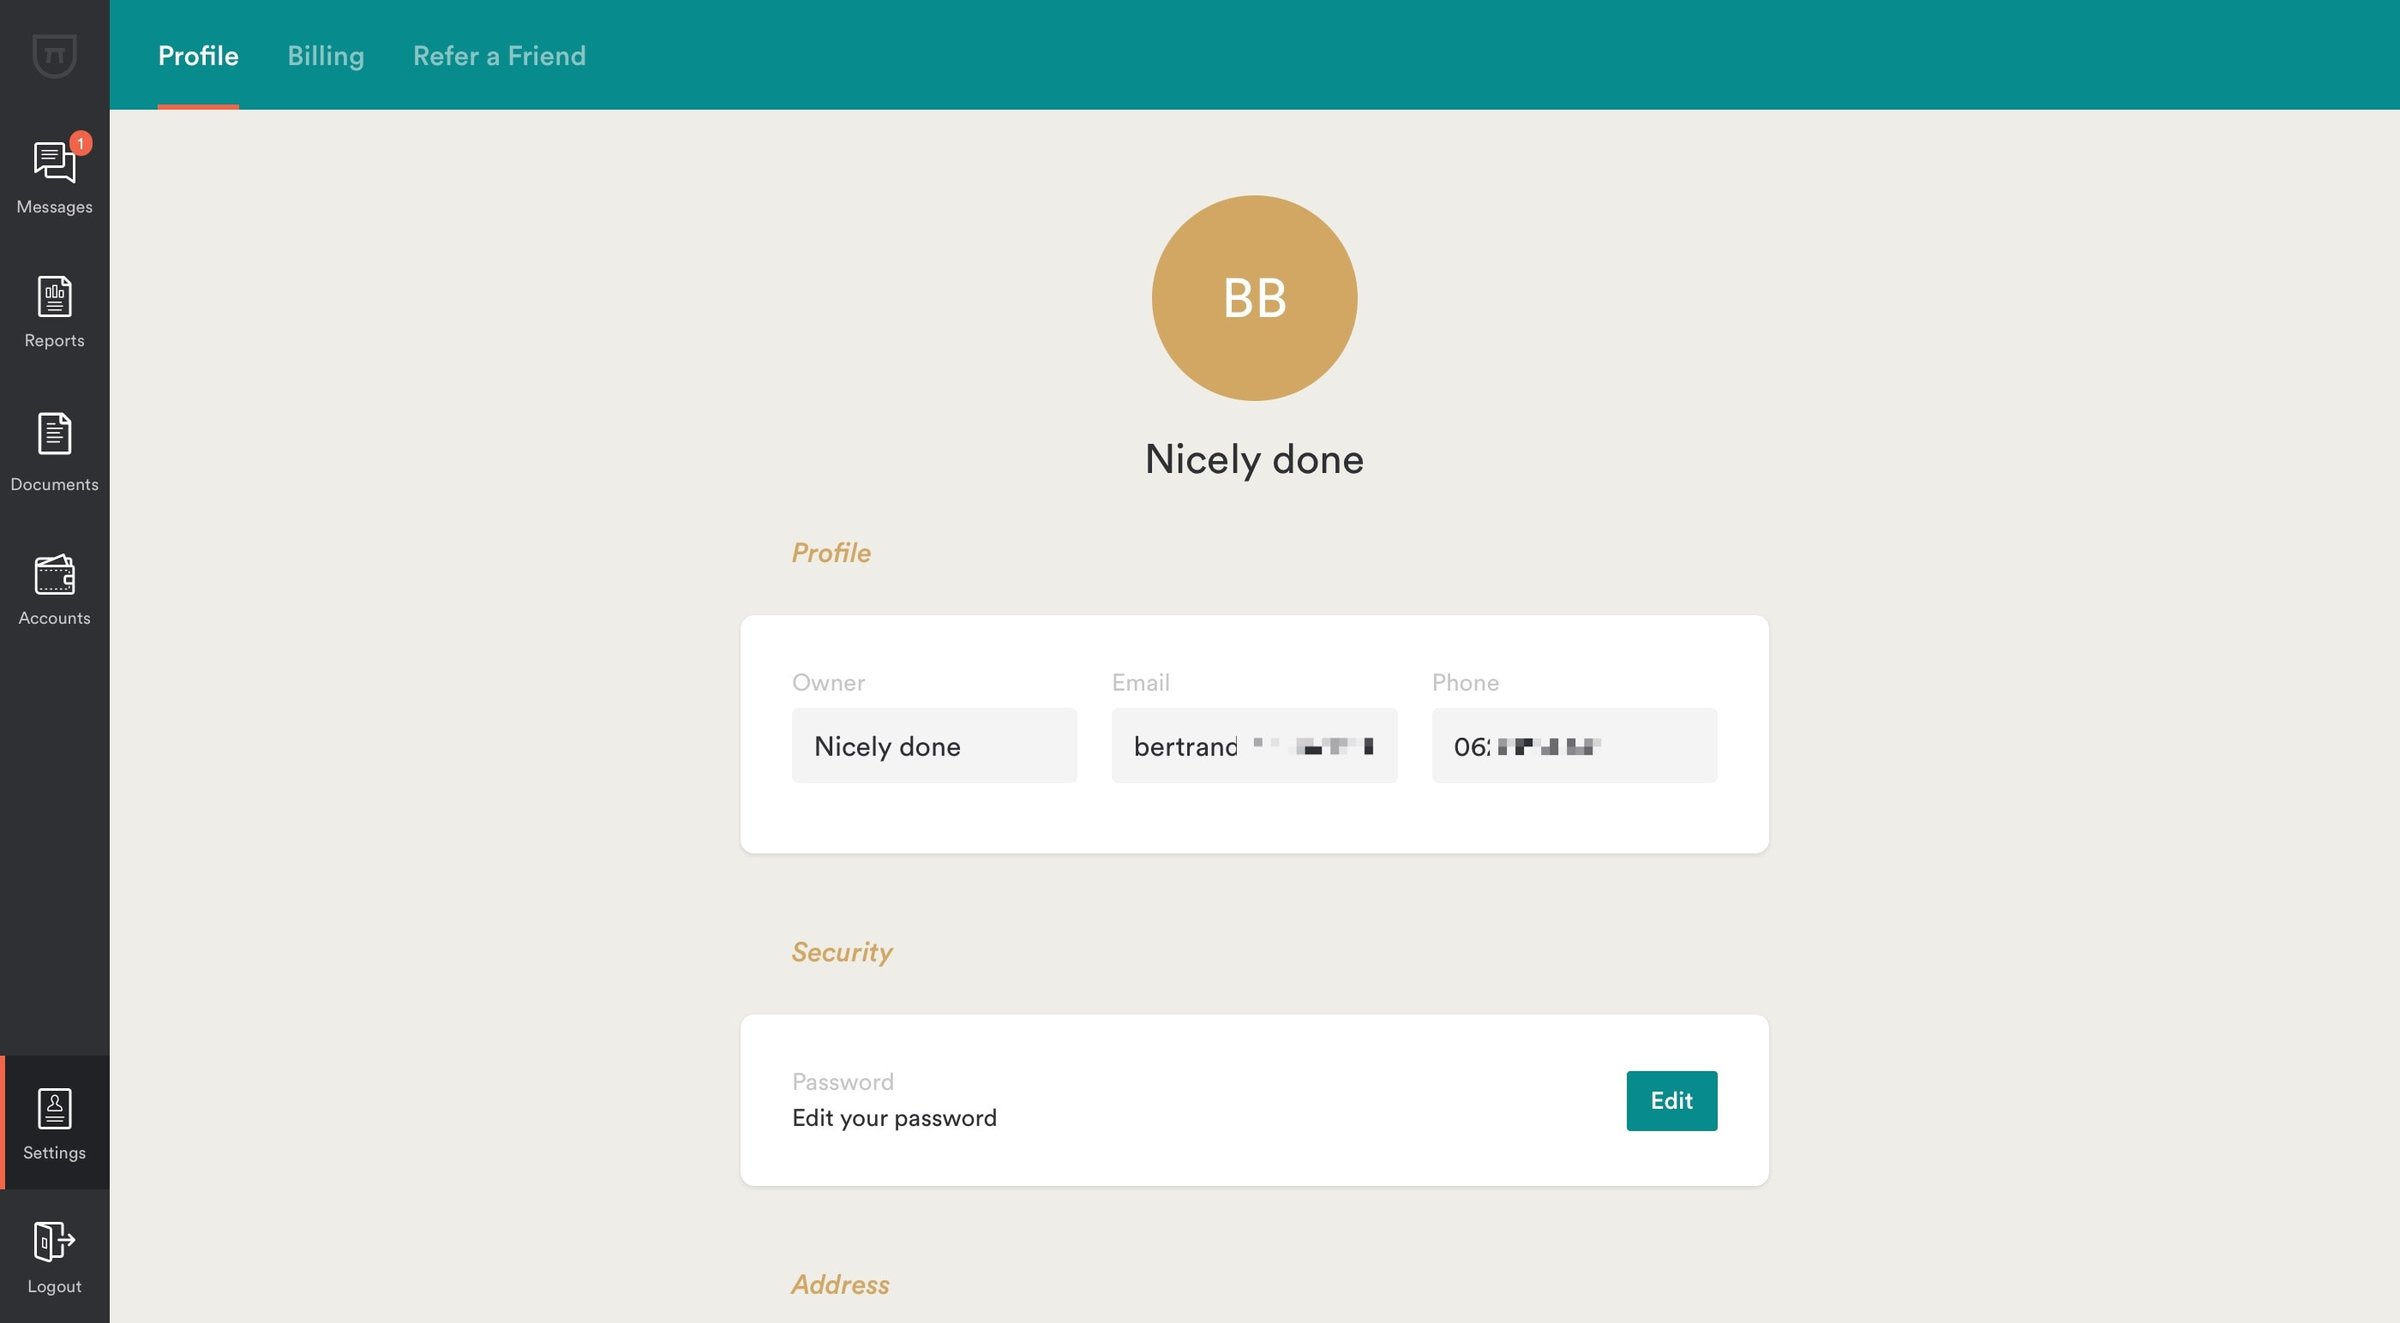Select the Settings sidebar icon
The height and width of the screenshot is (1323, 2400).
pyautogui.click(x=54, y=1108)
